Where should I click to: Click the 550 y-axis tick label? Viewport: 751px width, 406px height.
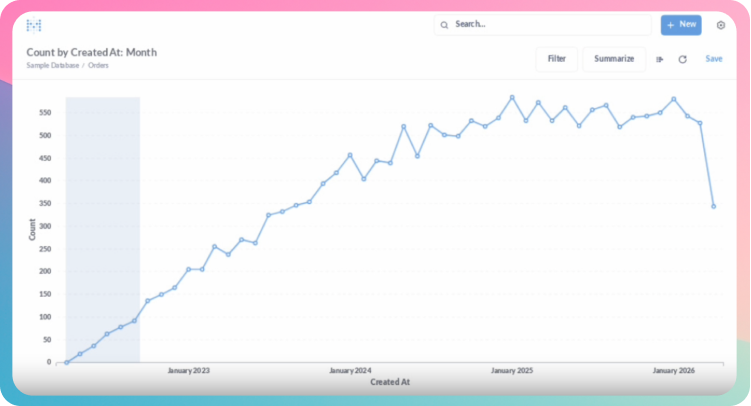[x=45, y=113]
